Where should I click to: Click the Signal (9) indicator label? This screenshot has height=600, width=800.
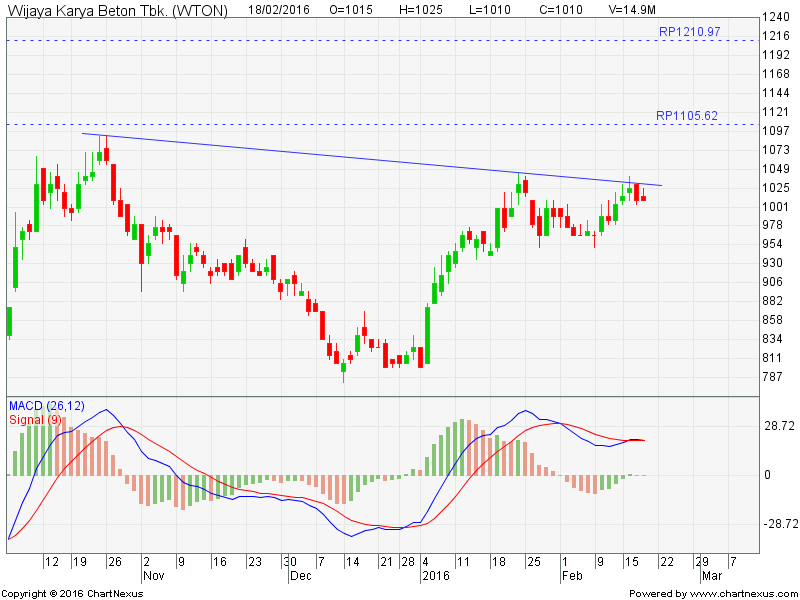pyautogui.click(x=35, y=420)
